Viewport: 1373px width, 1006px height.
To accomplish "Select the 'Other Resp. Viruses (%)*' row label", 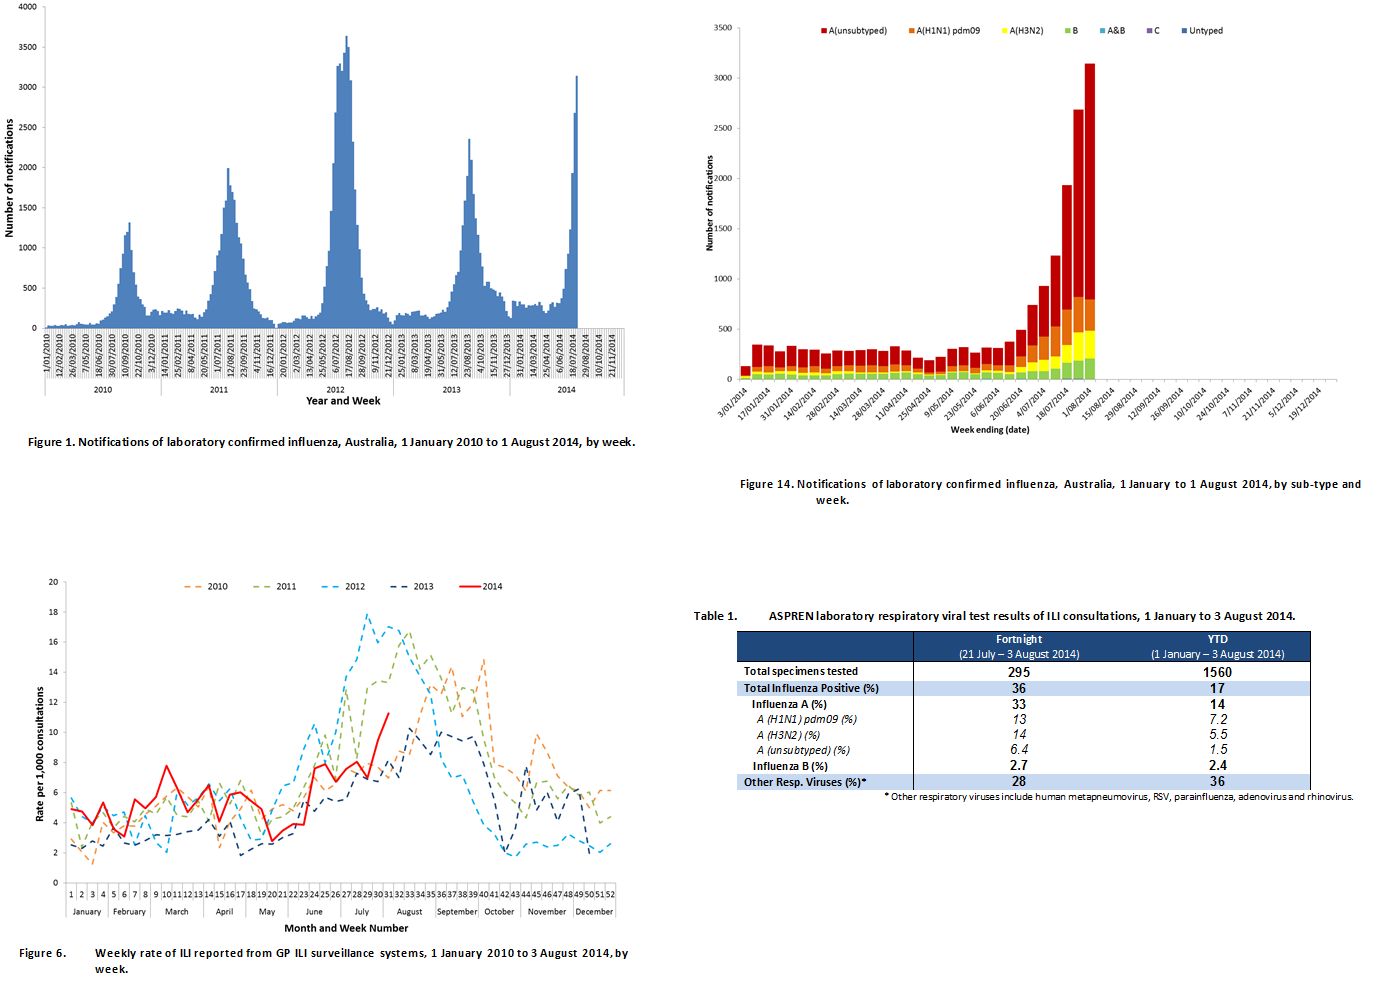I will point(805,782).
